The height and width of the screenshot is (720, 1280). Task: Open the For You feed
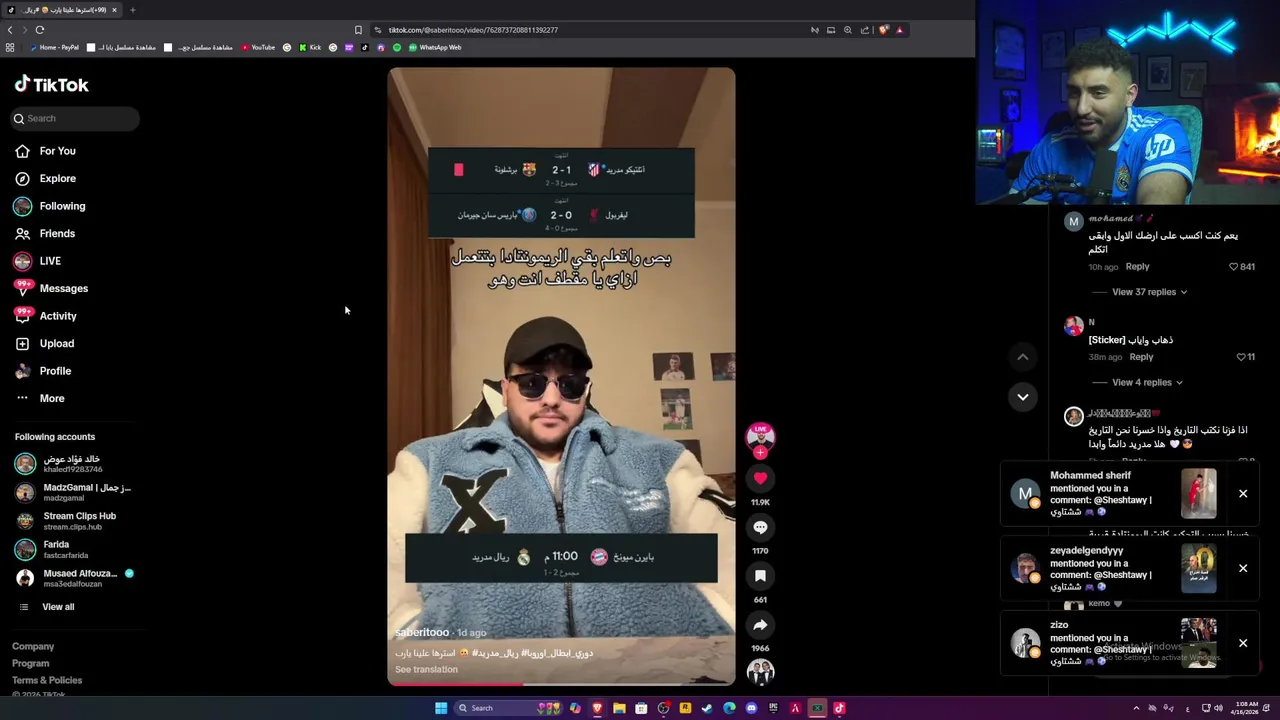45,151
